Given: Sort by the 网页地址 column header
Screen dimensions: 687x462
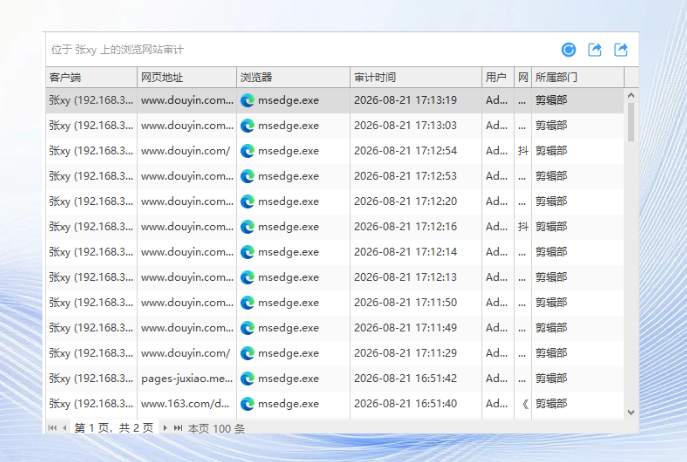Looking at the screenshot, I should coord(187,78).
